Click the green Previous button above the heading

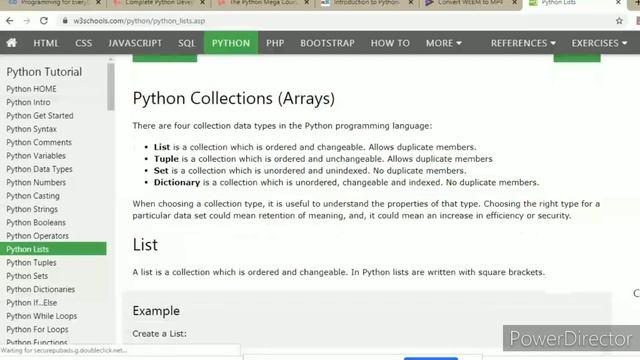pos(165,58)
